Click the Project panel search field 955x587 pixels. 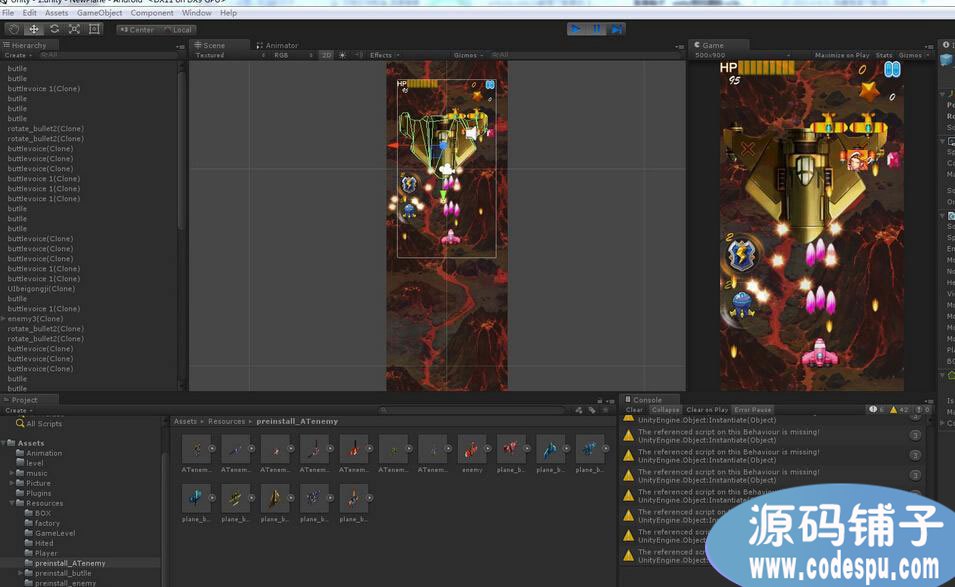(472, 410)
